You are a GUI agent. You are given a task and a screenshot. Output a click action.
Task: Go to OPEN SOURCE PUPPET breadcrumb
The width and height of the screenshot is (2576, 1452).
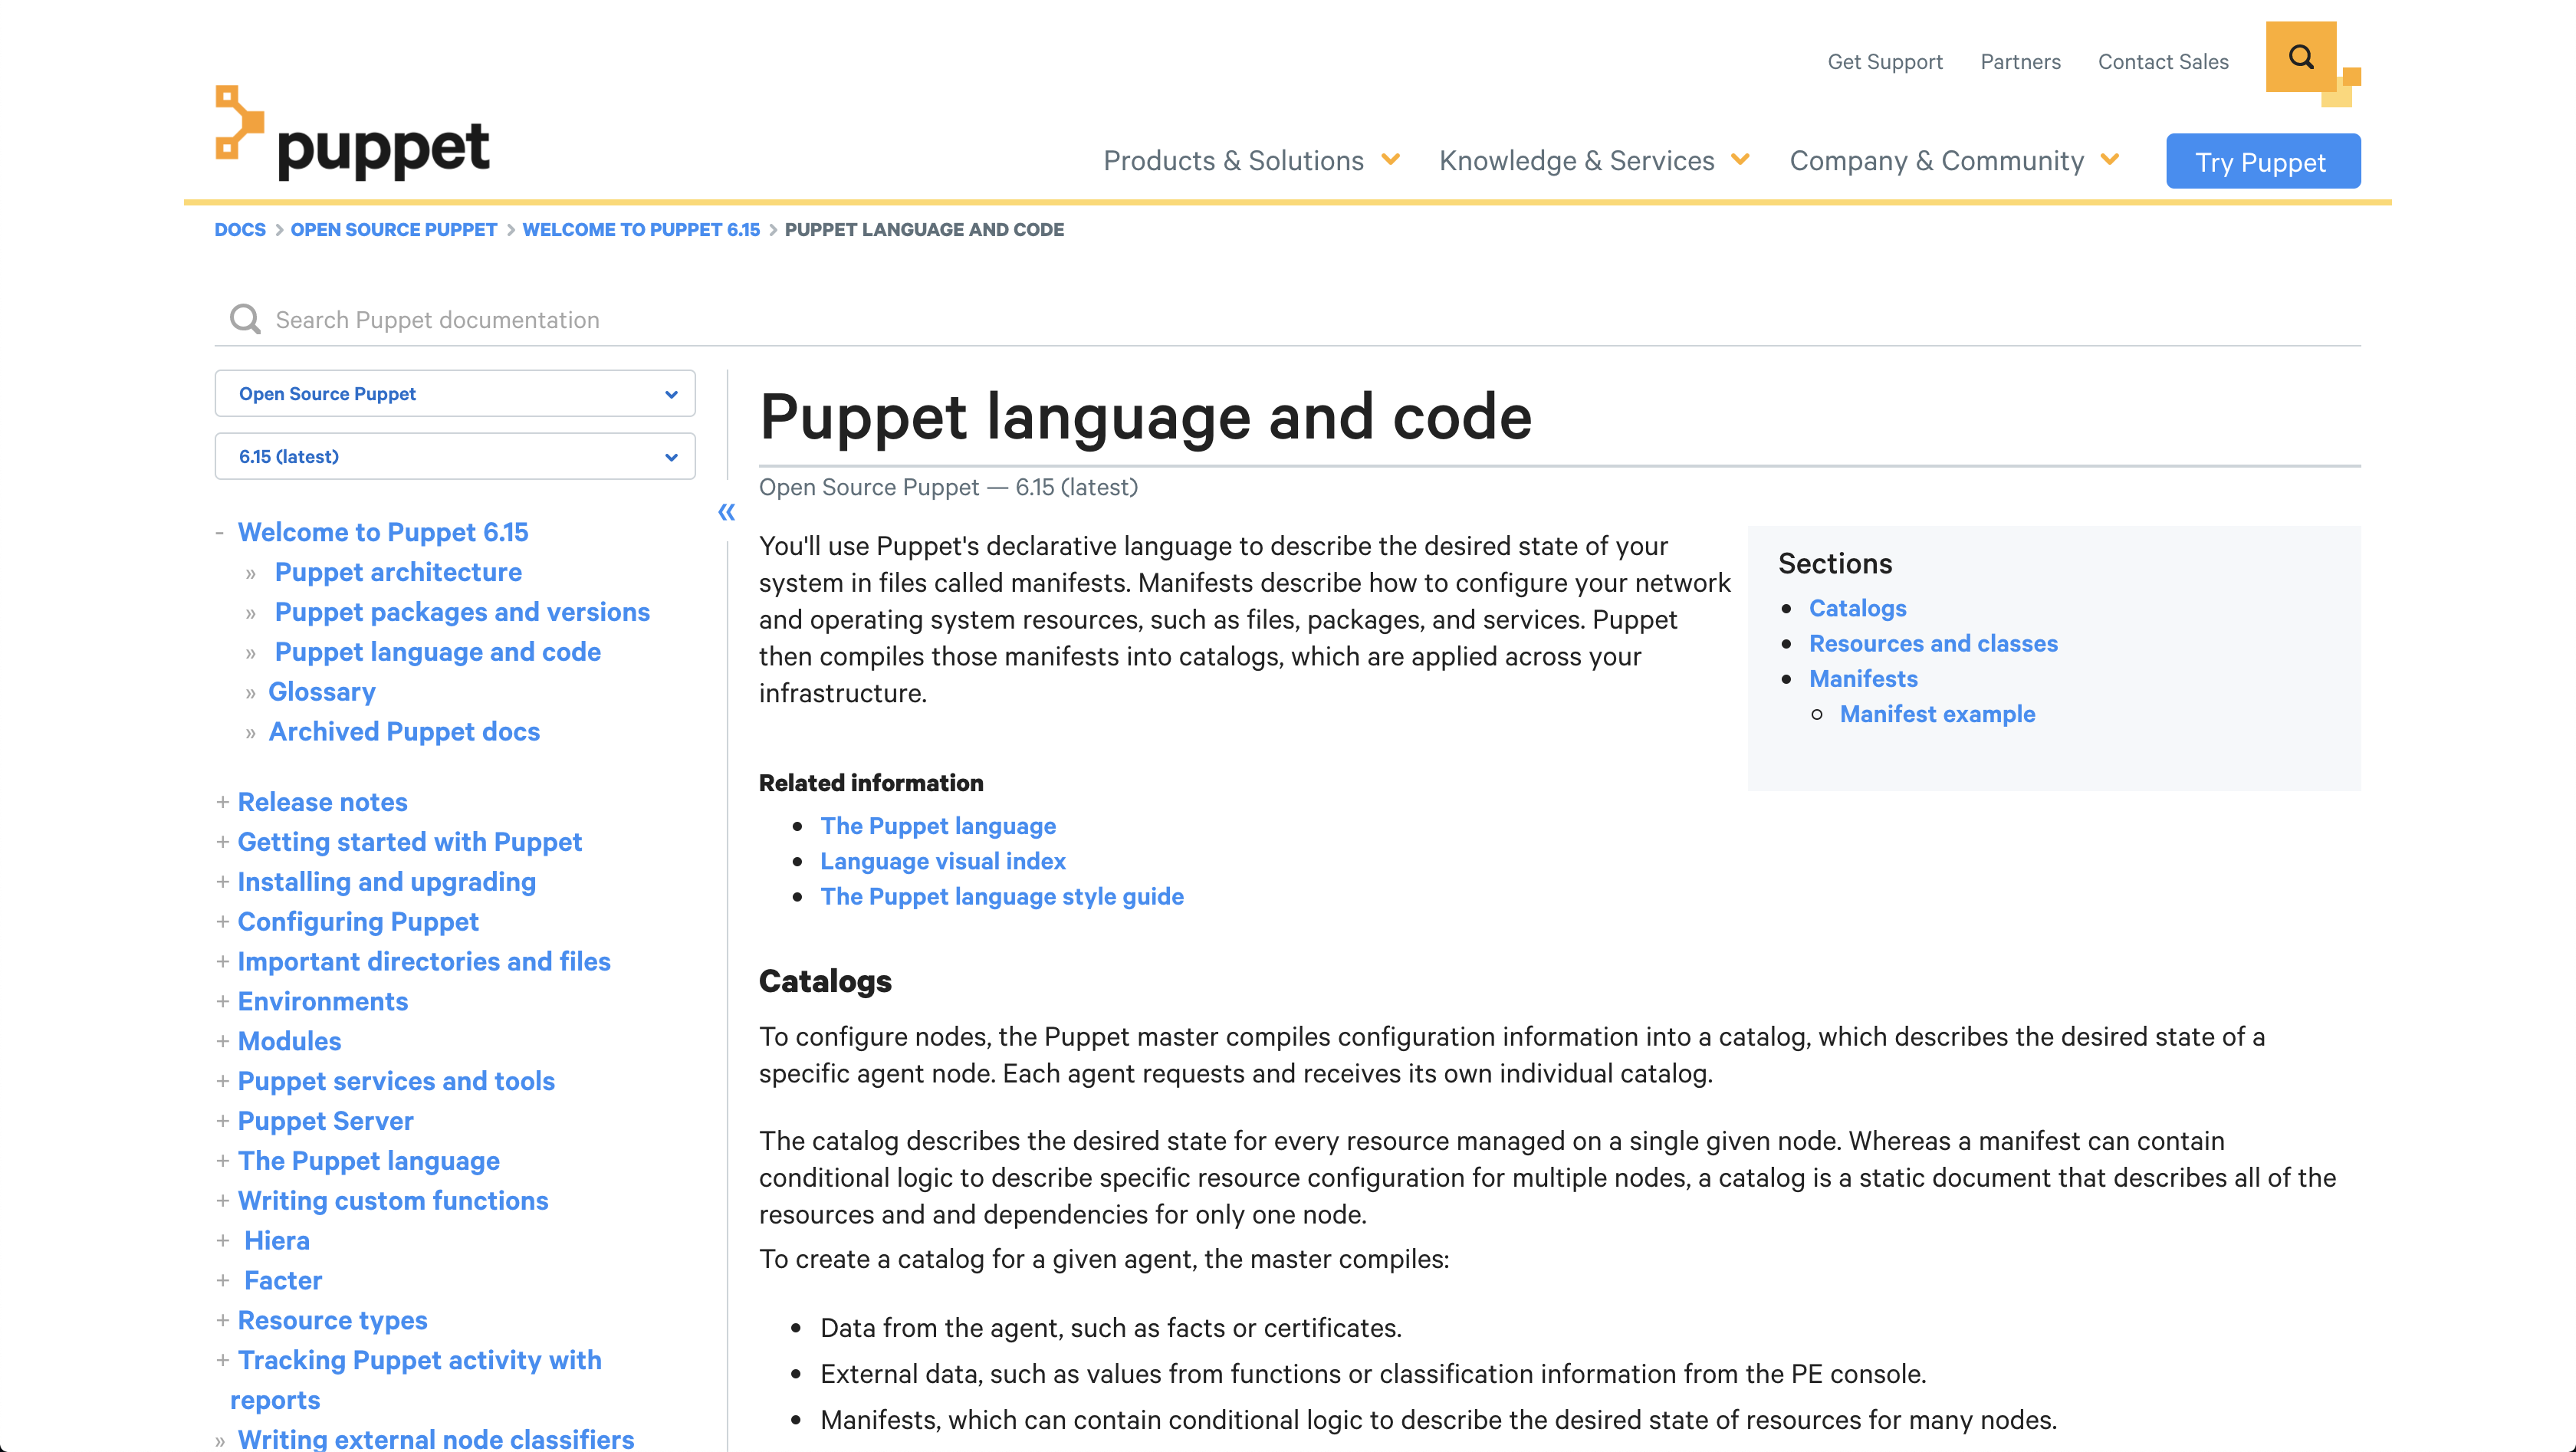point(394,229)
